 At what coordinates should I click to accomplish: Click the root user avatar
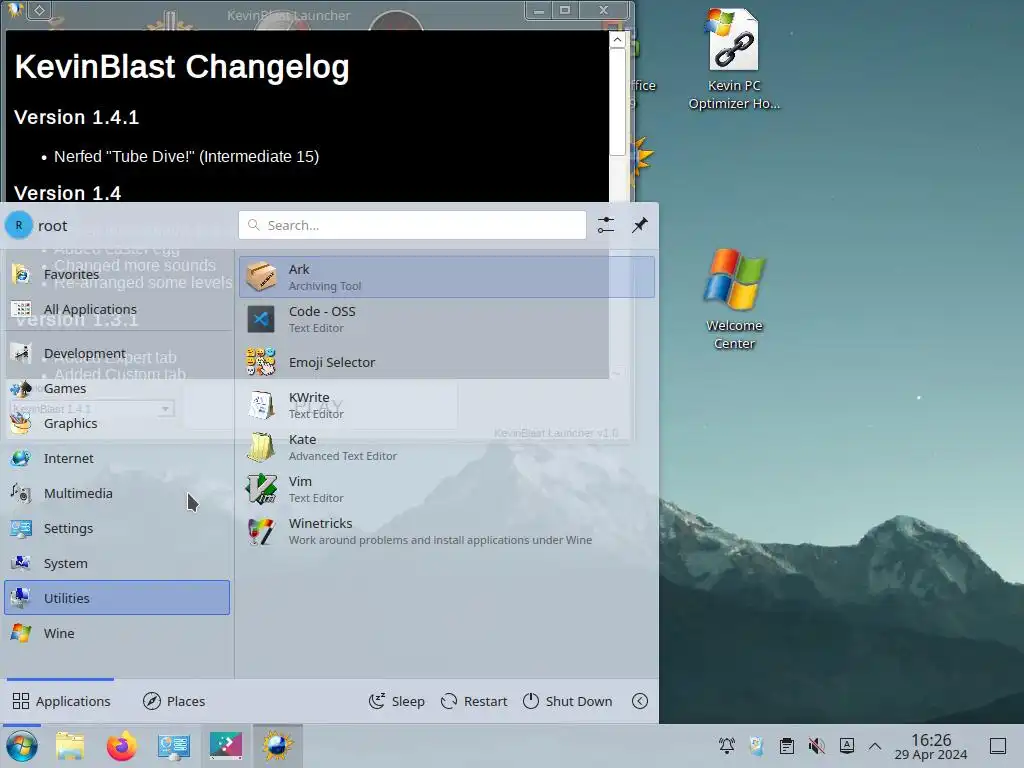[19, 225]
